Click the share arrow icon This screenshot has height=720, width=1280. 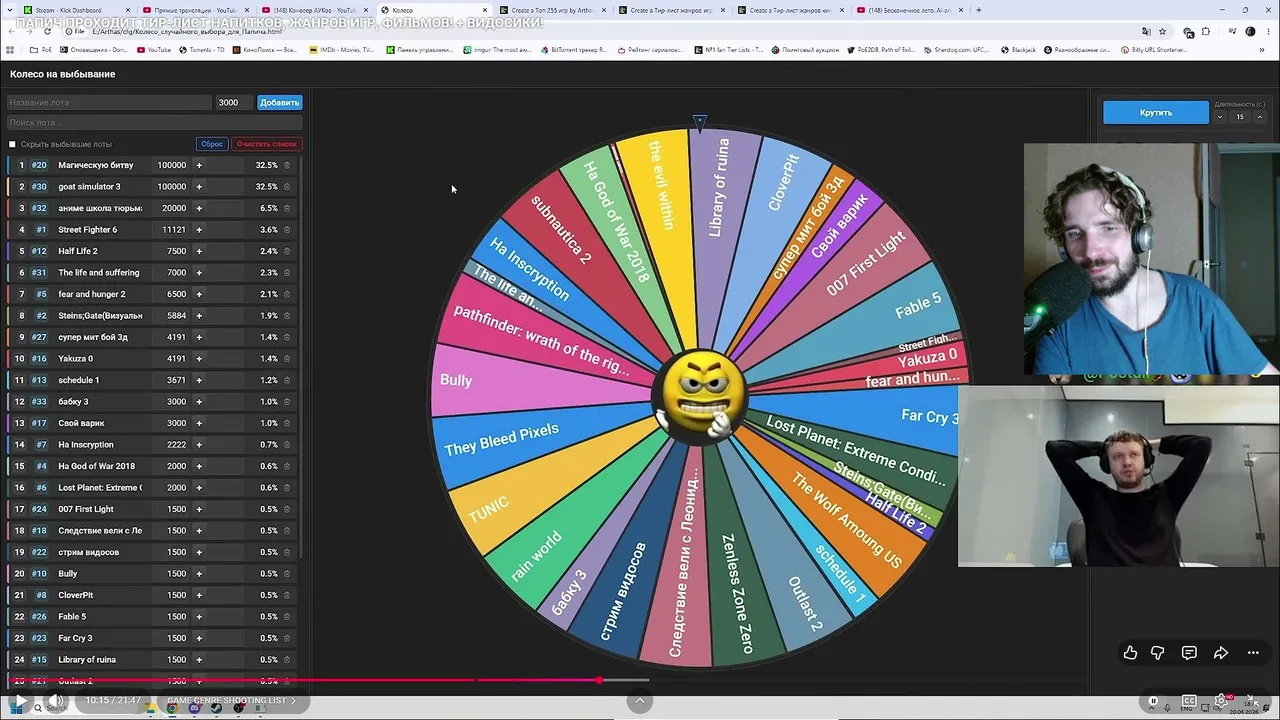tap(1221, 653)
